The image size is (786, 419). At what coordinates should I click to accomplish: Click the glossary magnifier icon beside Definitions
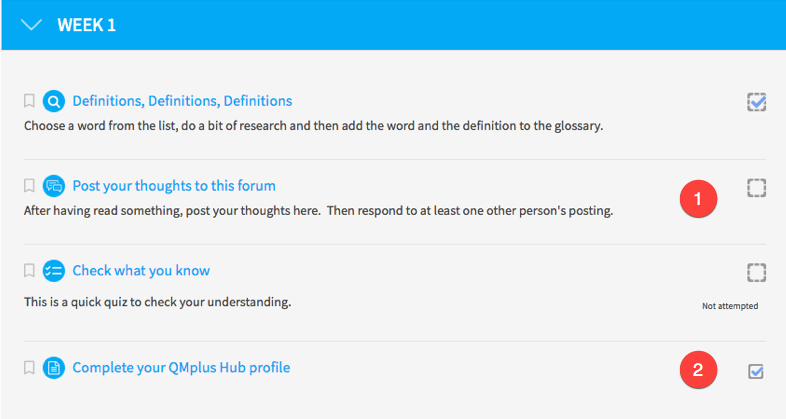(x=54, y=102)
